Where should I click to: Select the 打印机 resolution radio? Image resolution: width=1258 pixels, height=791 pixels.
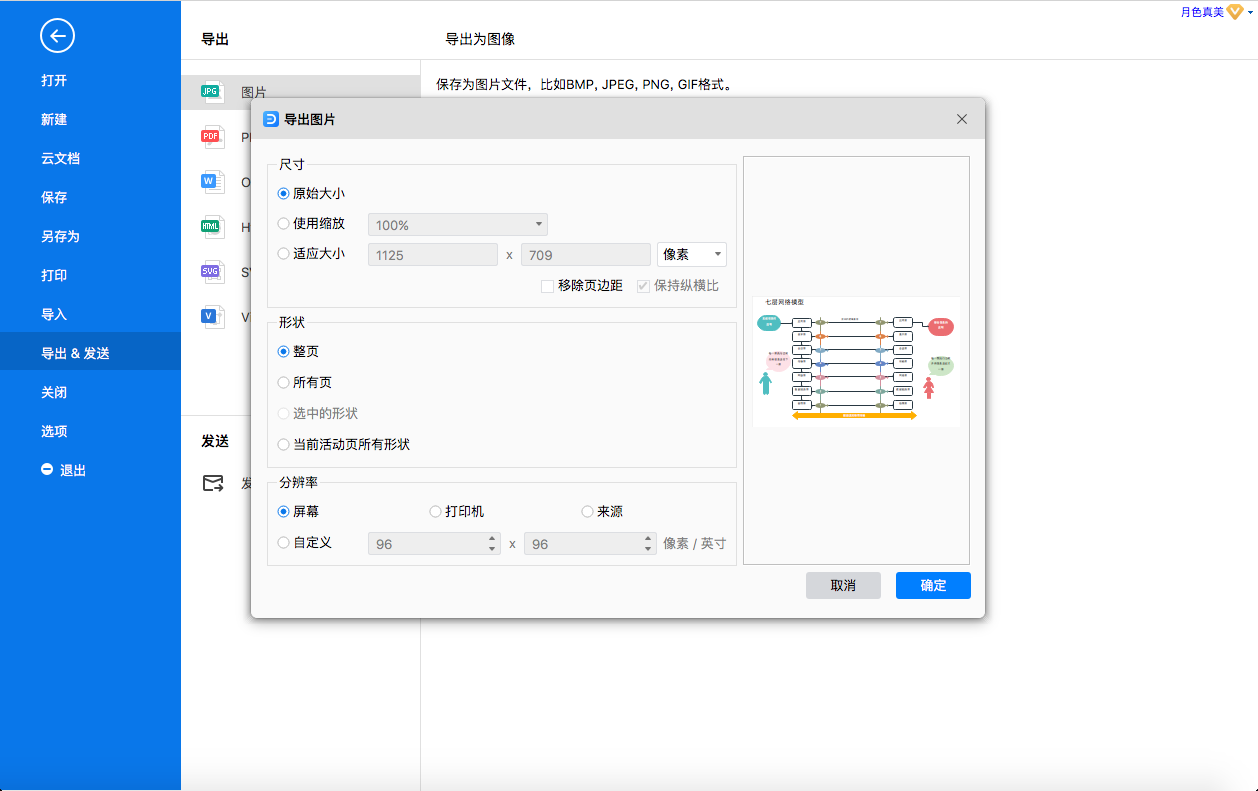click(x=457, y=511)
